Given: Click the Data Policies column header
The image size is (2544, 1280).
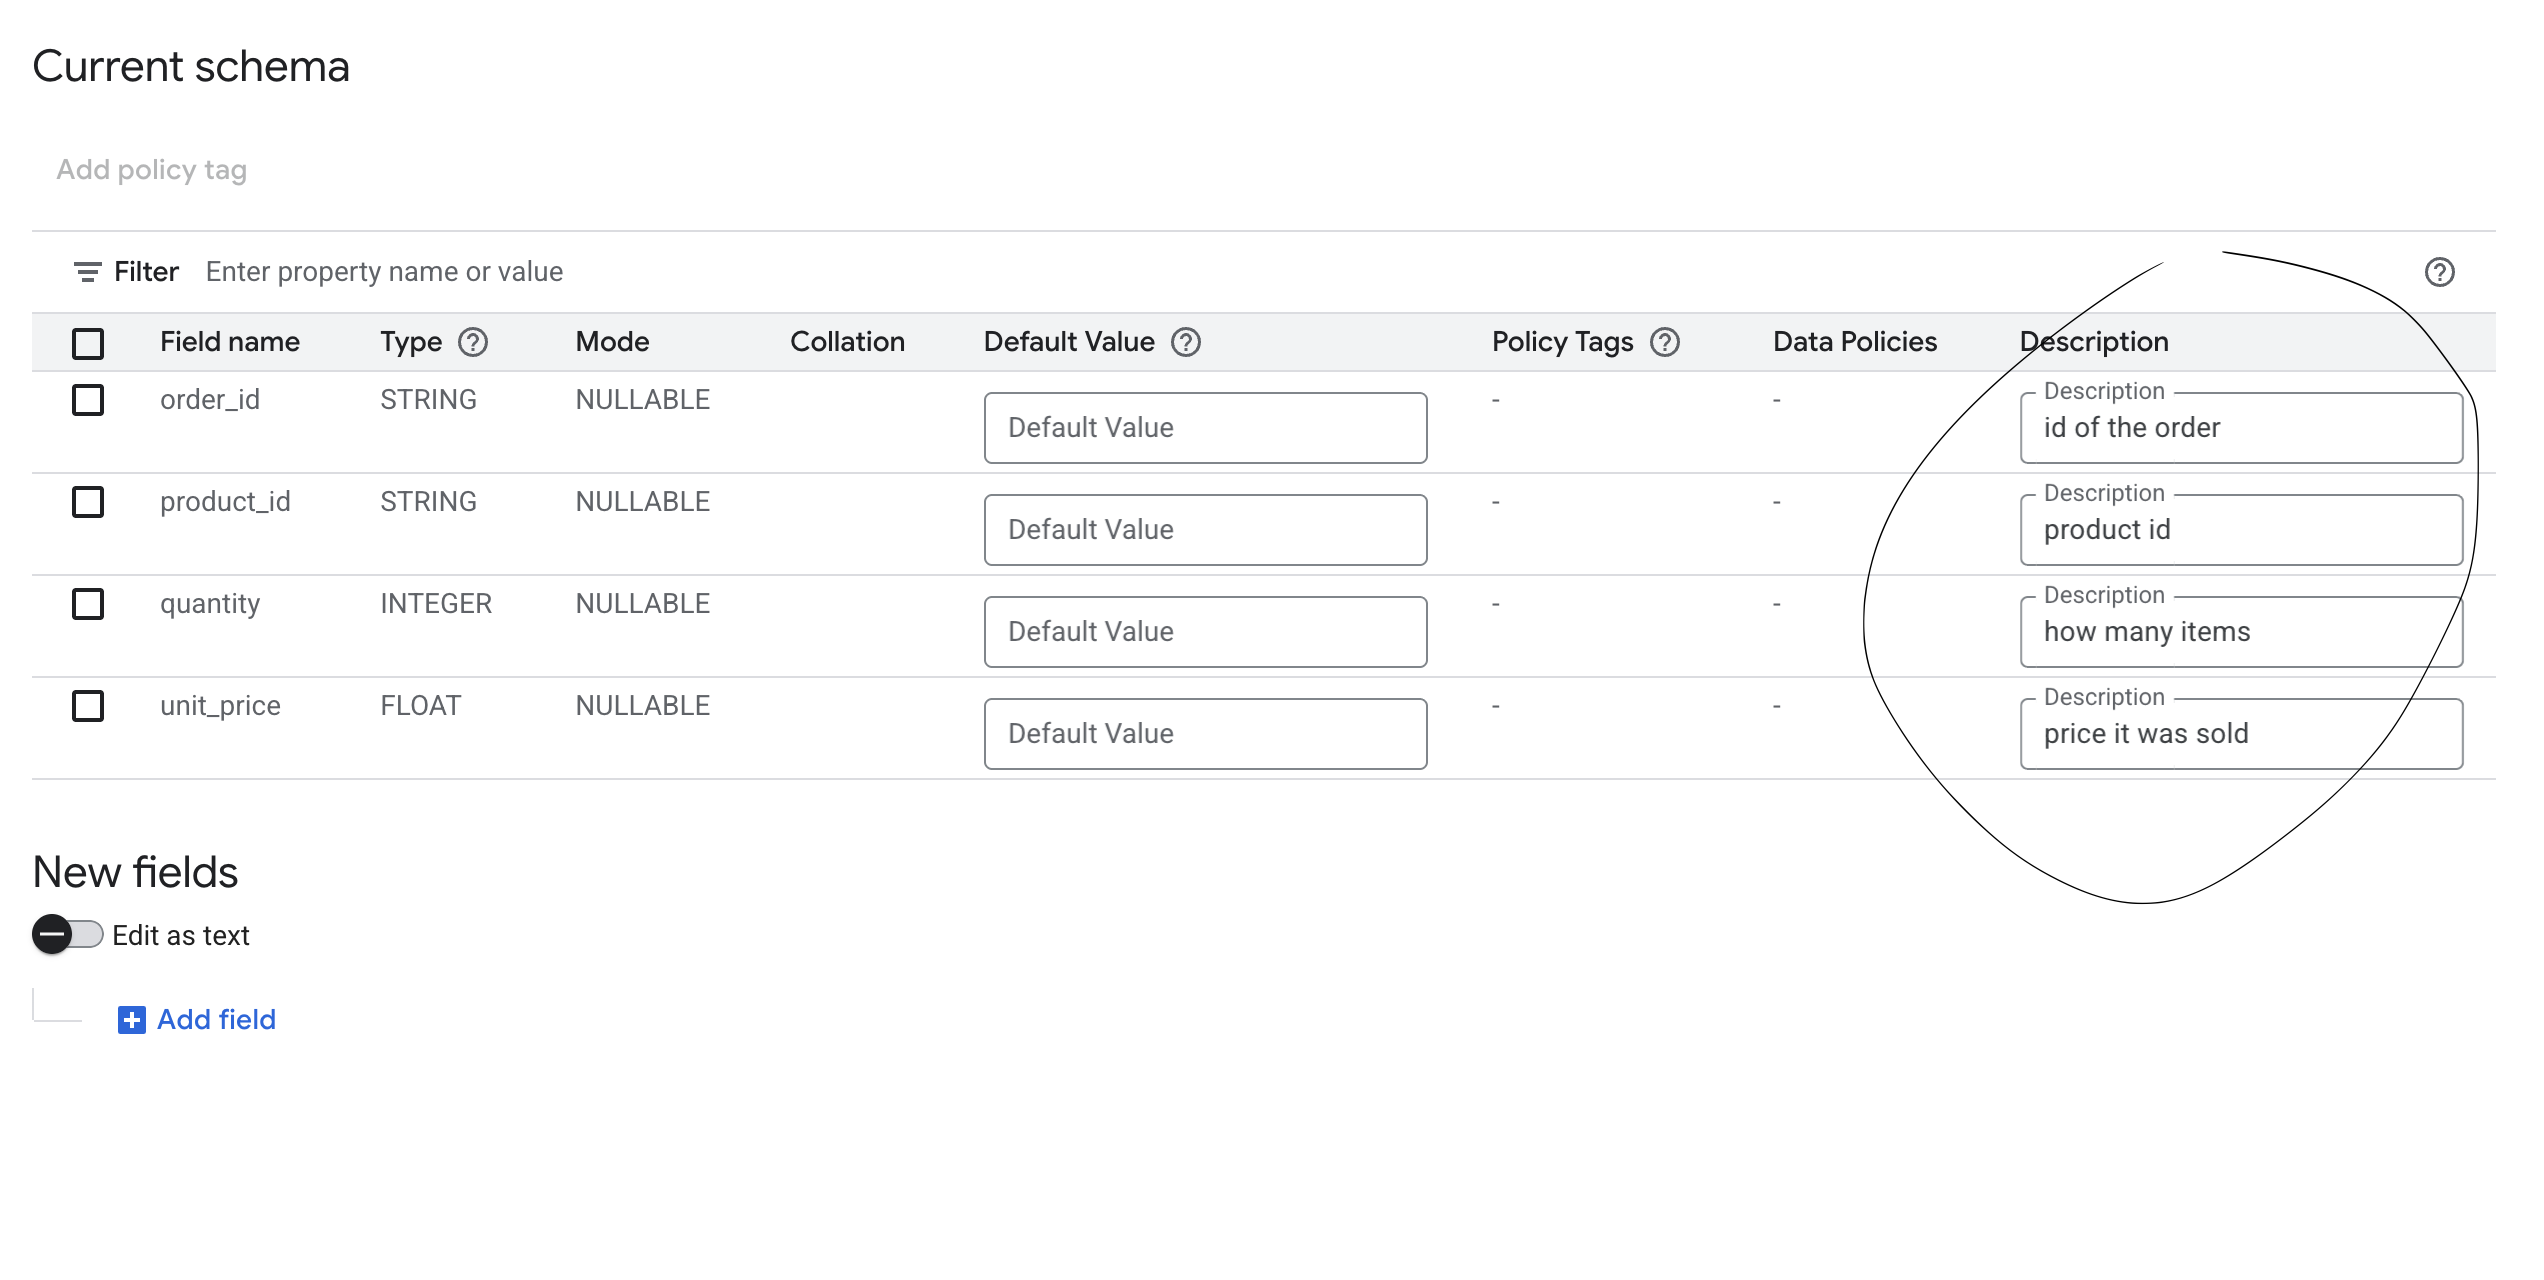Looking at the screenshot, I should (1855, 342).
